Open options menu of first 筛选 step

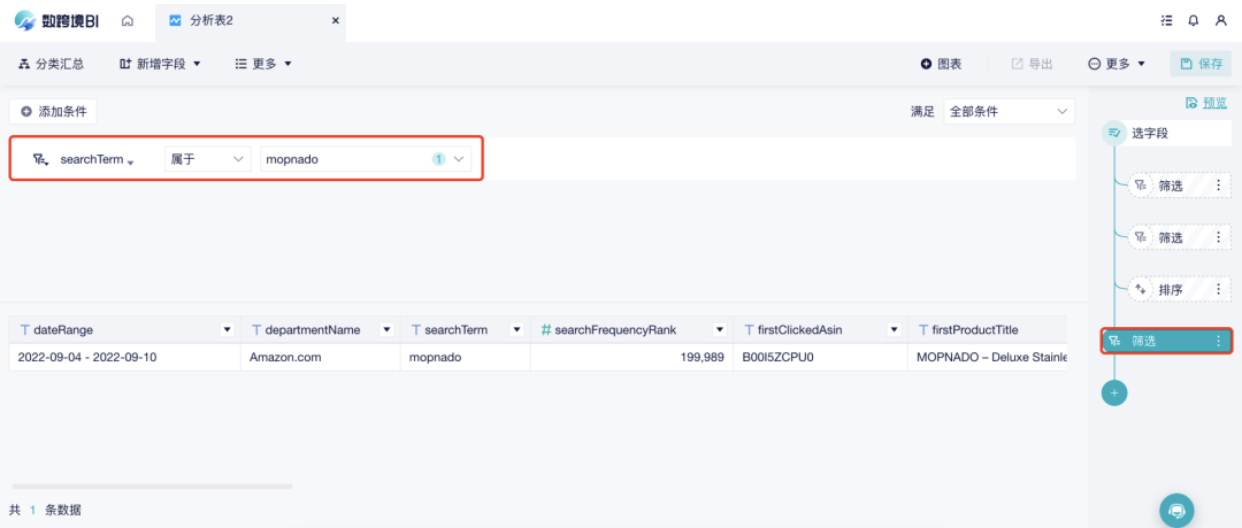click(x=1218, y=185)
